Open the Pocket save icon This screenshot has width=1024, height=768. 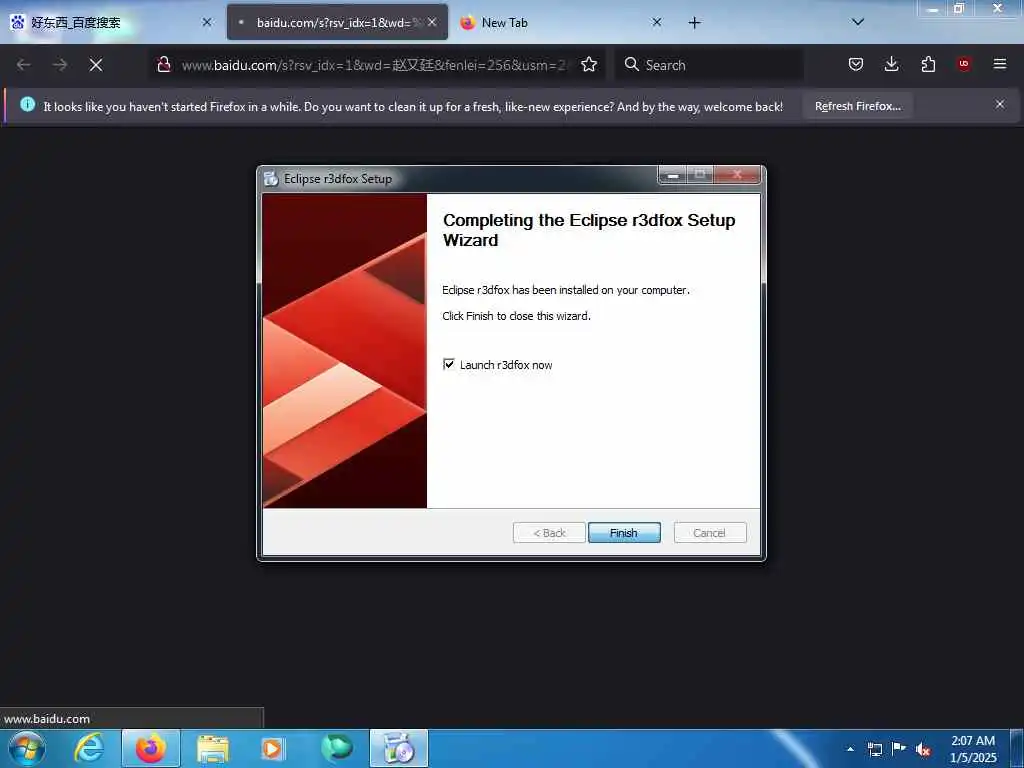click(856, 64)
